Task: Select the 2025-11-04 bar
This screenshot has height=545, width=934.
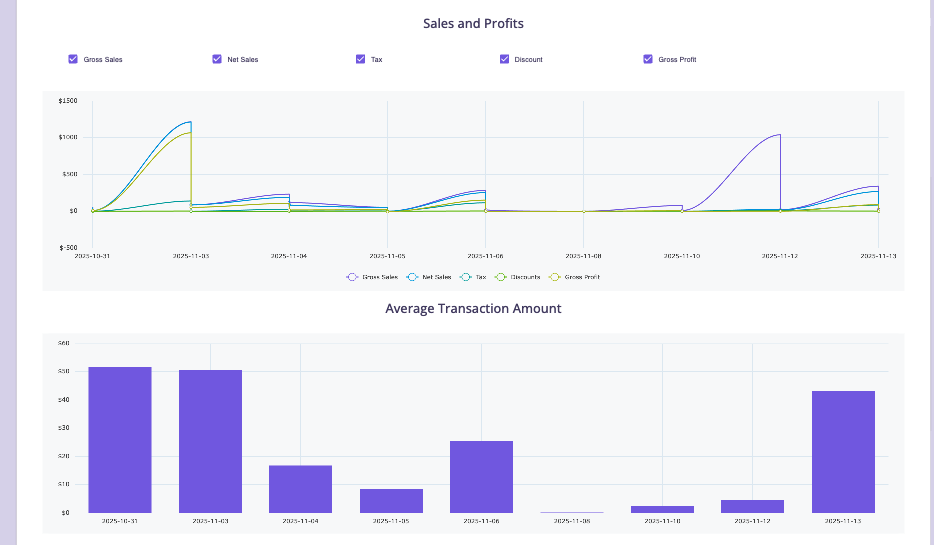Action: pyautogui.click(x=300, y=489)
